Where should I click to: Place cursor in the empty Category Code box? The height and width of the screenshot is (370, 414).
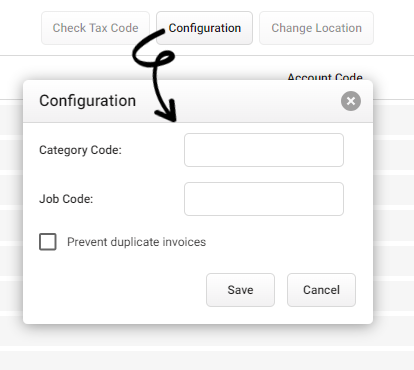[x=264, y=150]
